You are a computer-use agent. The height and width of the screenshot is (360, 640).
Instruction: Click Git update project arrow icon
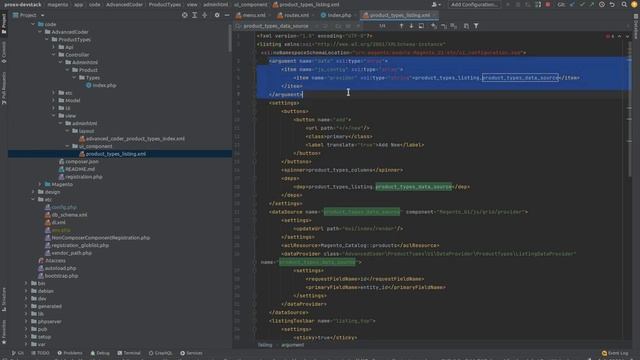pos(572,4)
